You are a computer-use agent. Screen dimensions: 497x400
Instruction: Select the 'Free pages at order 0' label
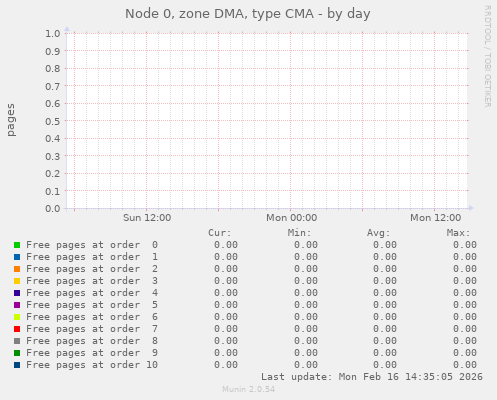pos(92,245)
